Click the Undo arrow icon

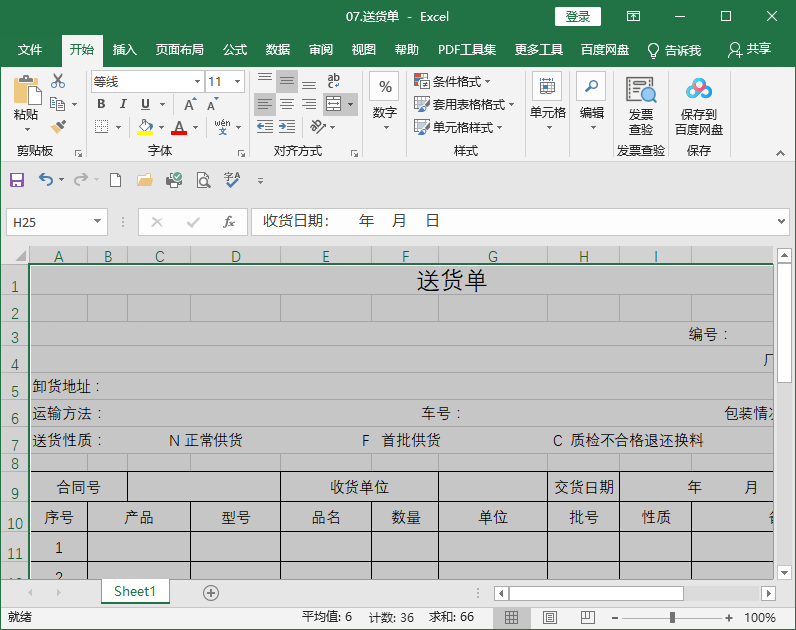pyautogui.click(x=46, y=180)
